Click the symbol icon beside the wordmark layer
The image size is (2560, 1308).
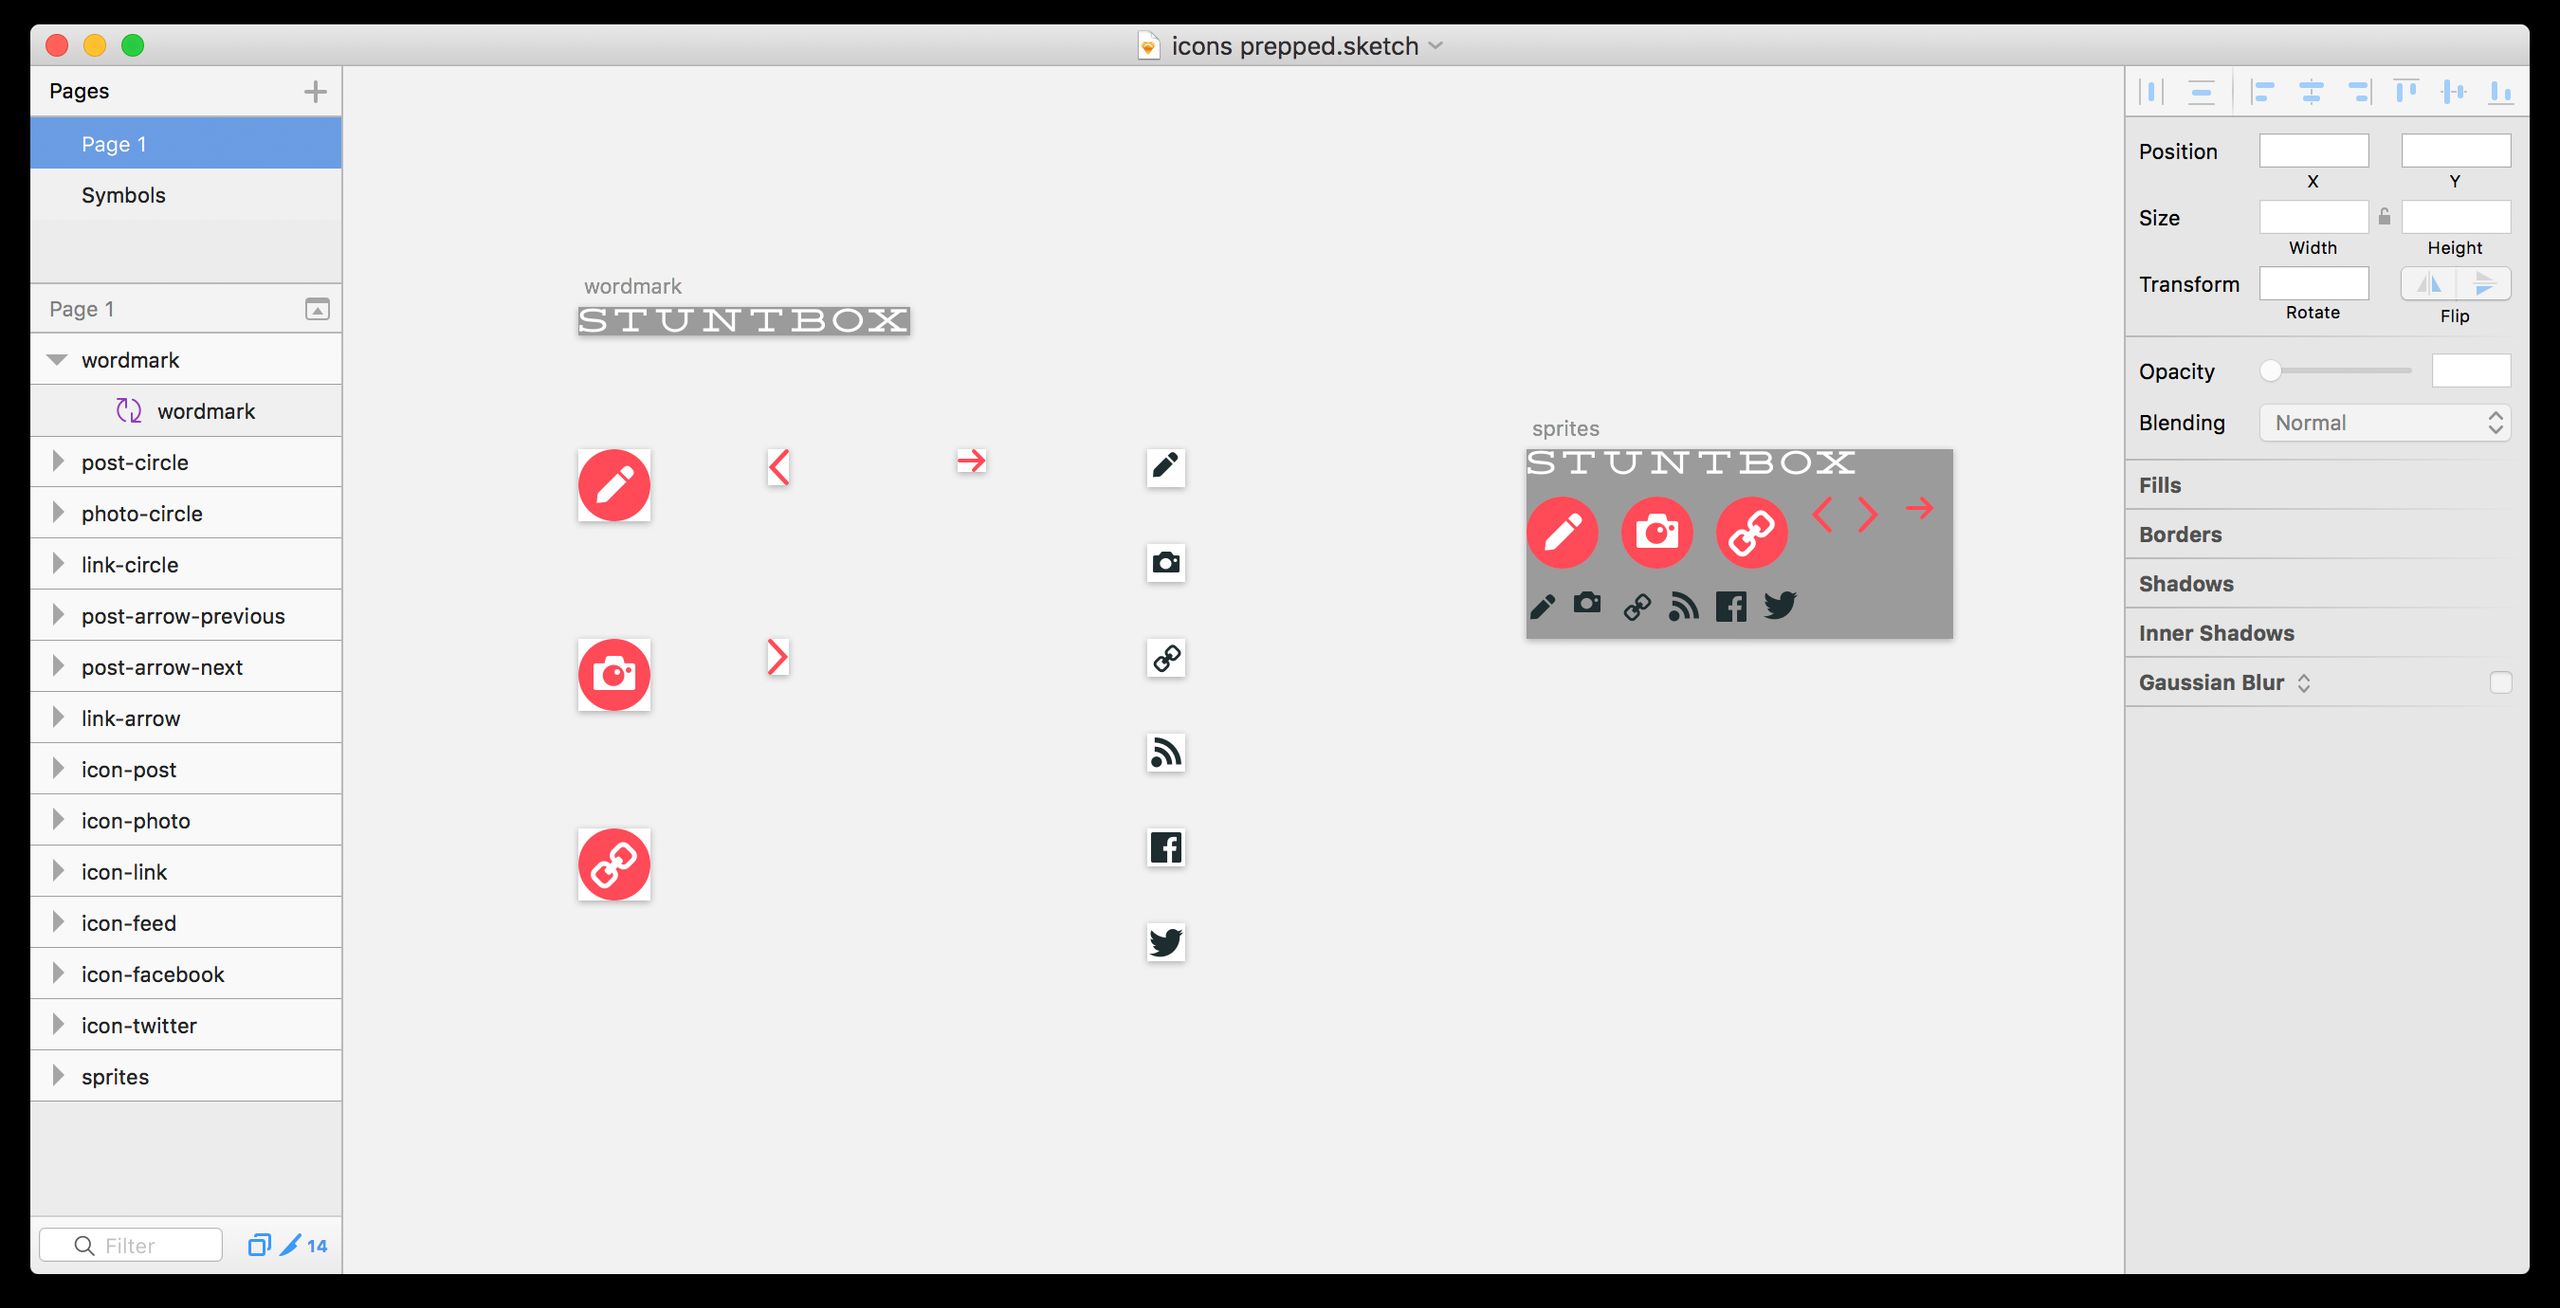(x=130, y=410)
